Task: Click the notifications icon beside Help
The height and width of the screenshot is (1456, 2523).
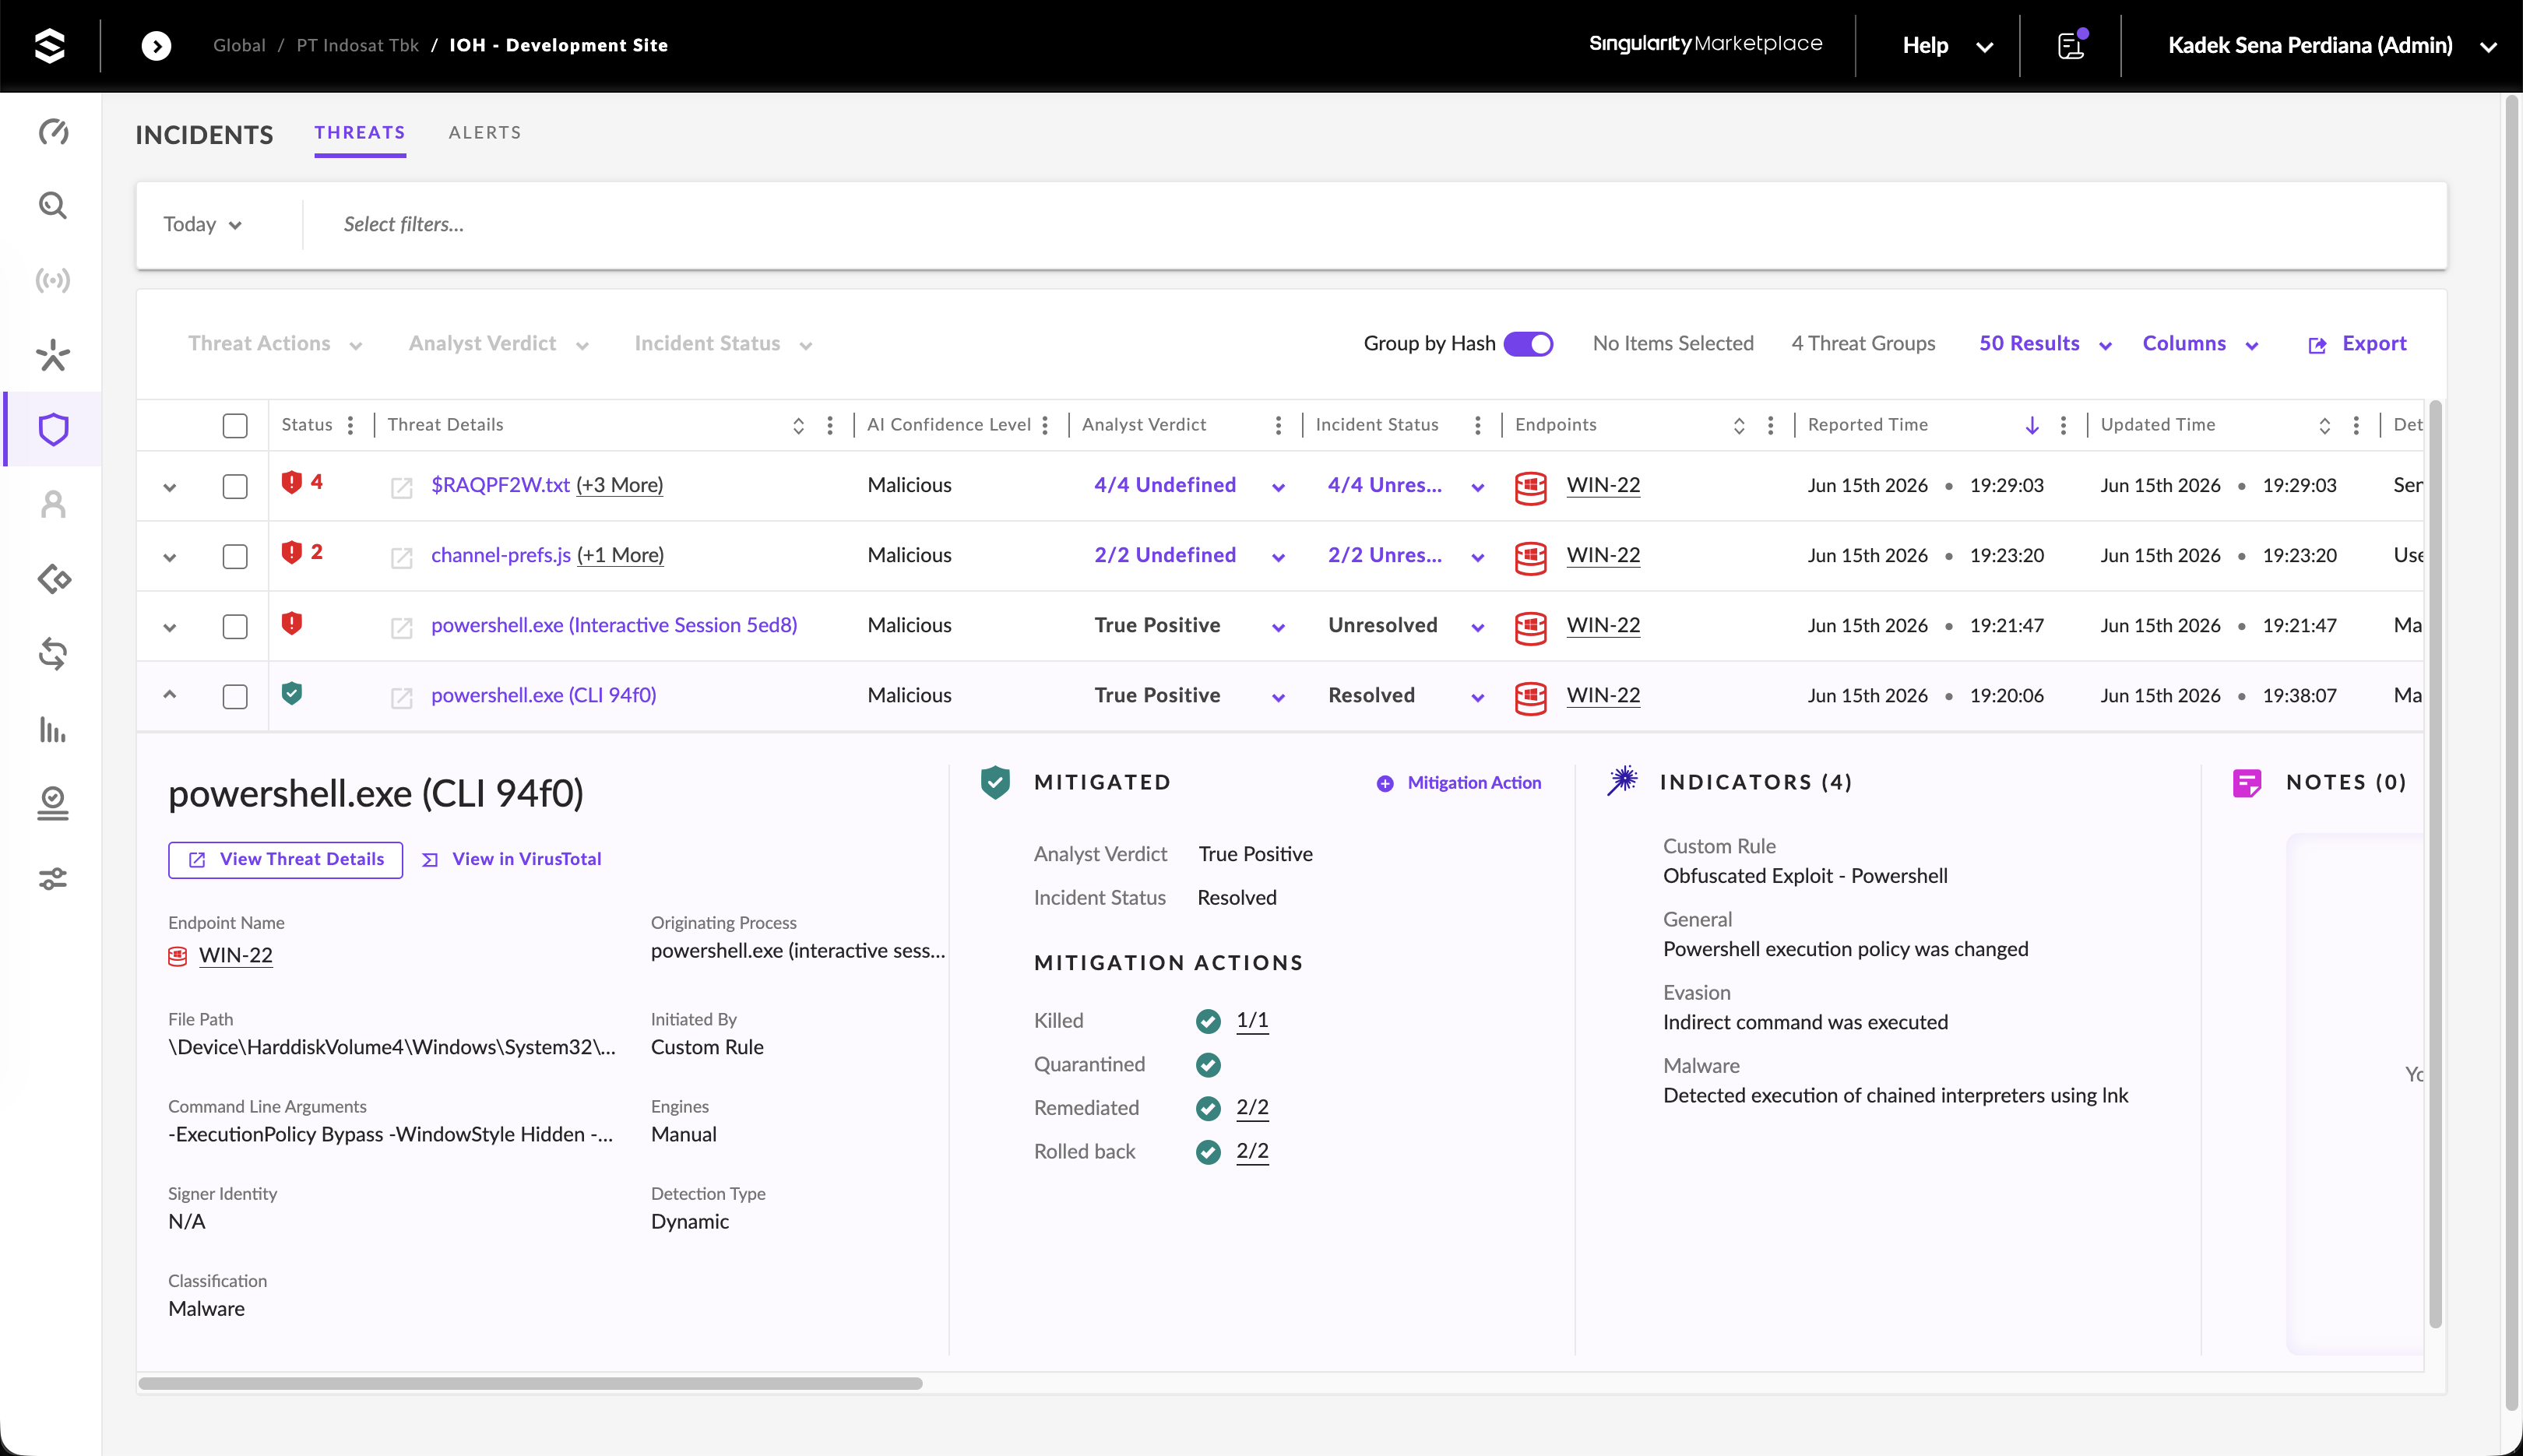Action: pos(2071,45)
